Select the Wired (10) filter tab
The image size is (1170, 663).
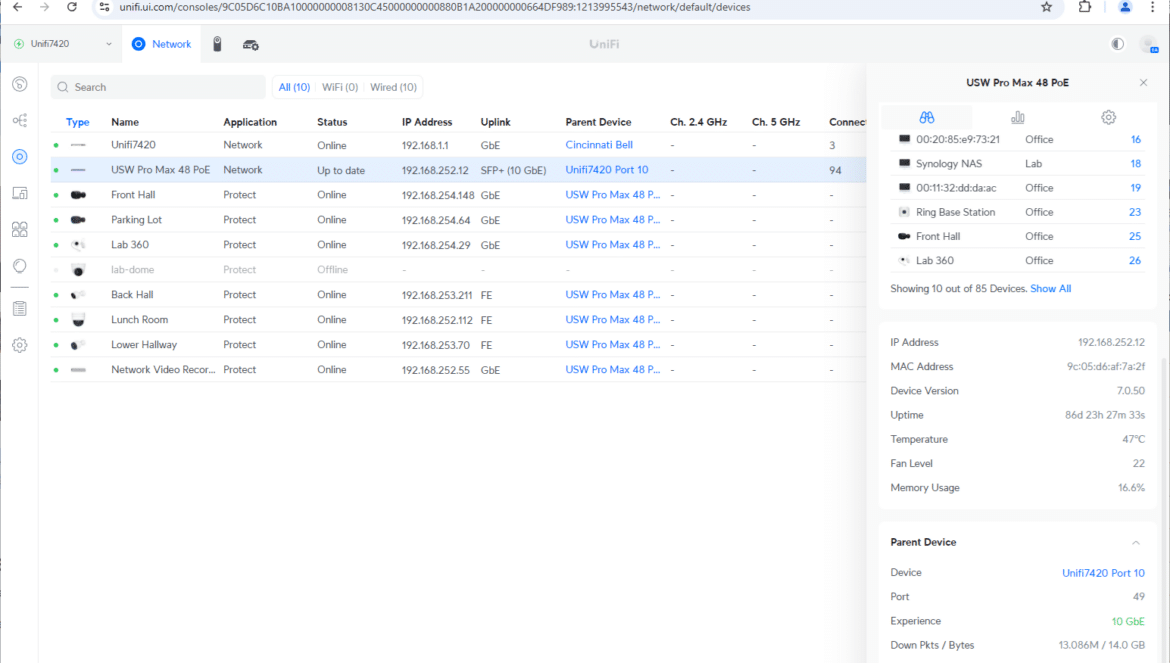393,87
